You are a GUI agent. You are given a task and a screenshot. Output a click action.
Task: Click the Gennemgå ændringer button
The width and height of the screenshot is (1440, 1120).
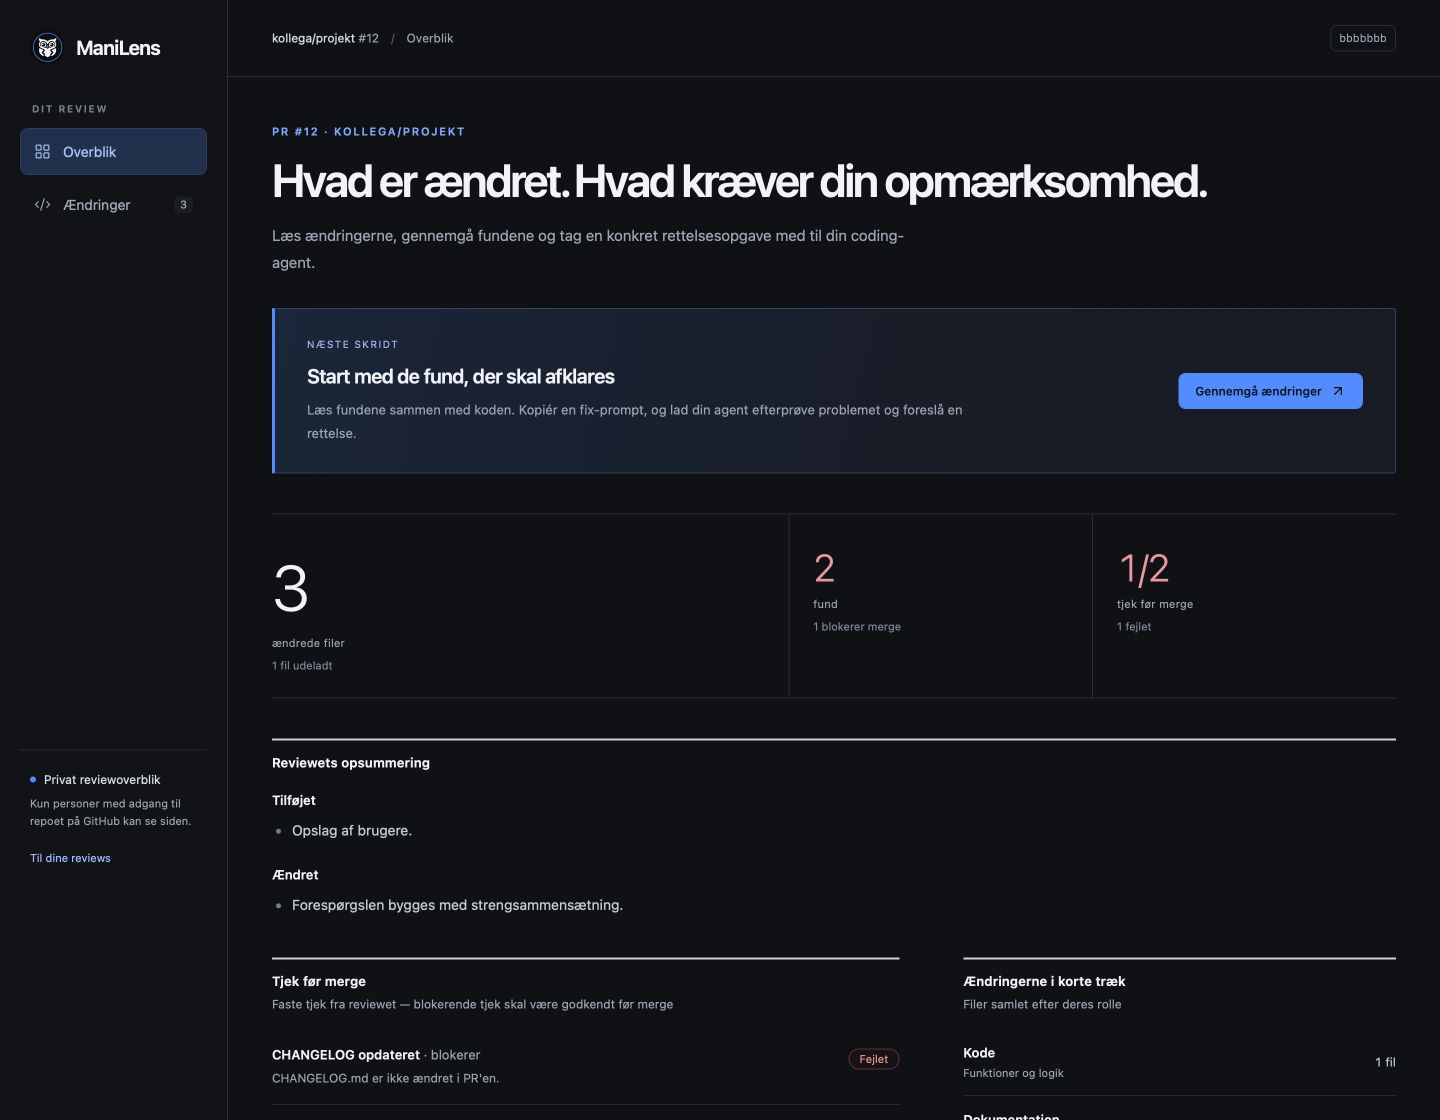(1270, 391)
